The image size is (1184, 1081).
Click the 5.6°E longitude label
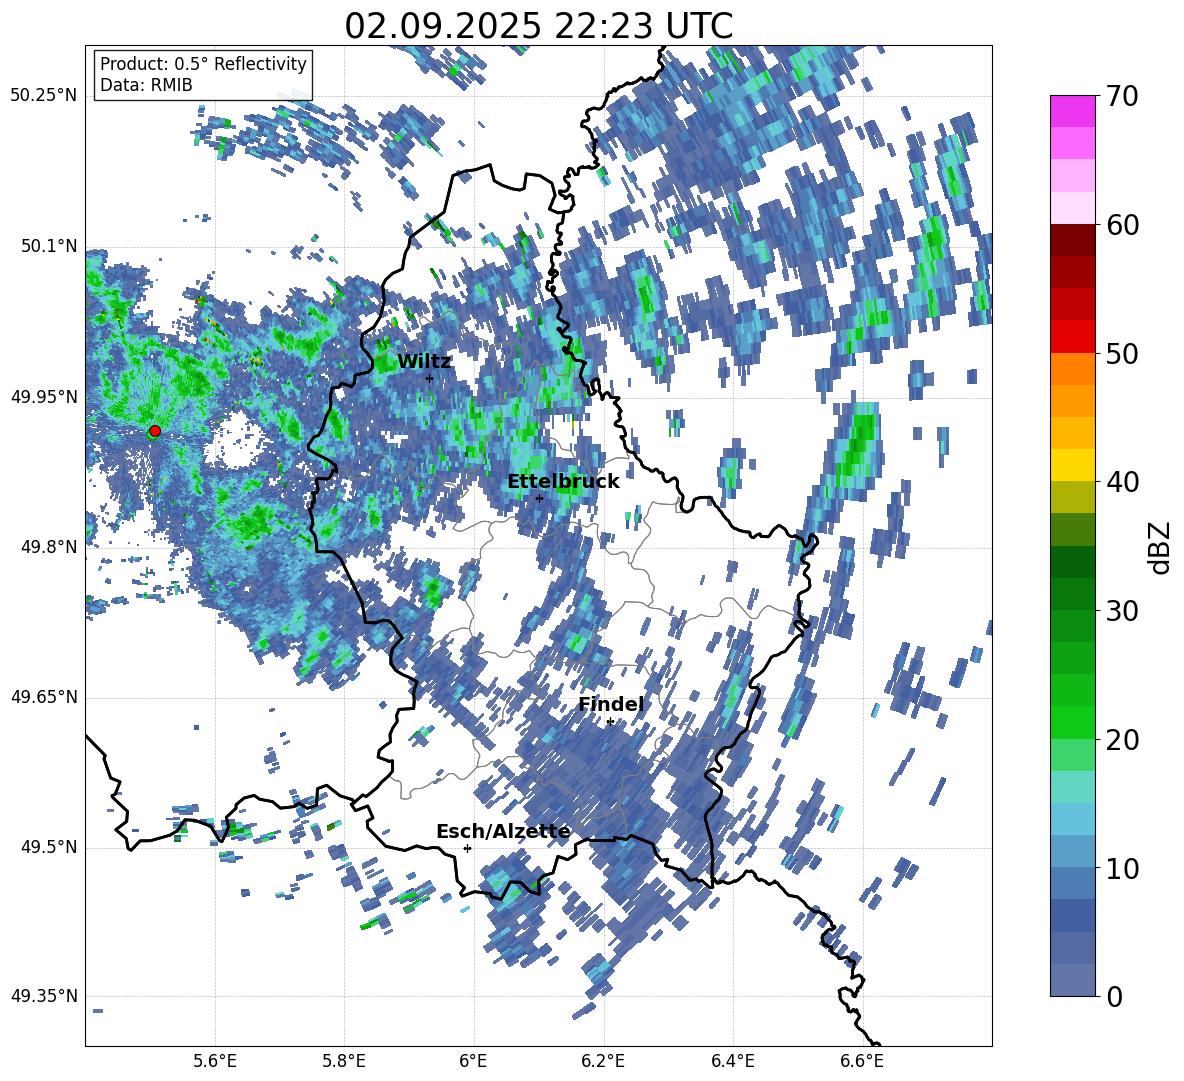[215, 1061]
